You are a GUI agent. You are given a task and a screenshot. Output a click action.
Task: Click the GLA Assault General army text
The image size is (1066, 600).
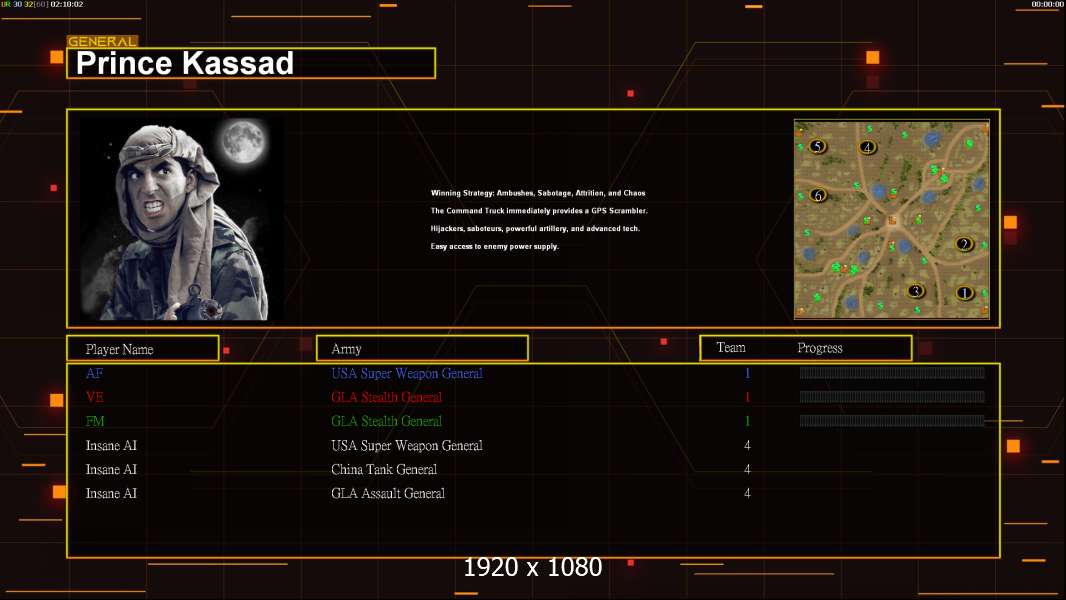(388, 493)
